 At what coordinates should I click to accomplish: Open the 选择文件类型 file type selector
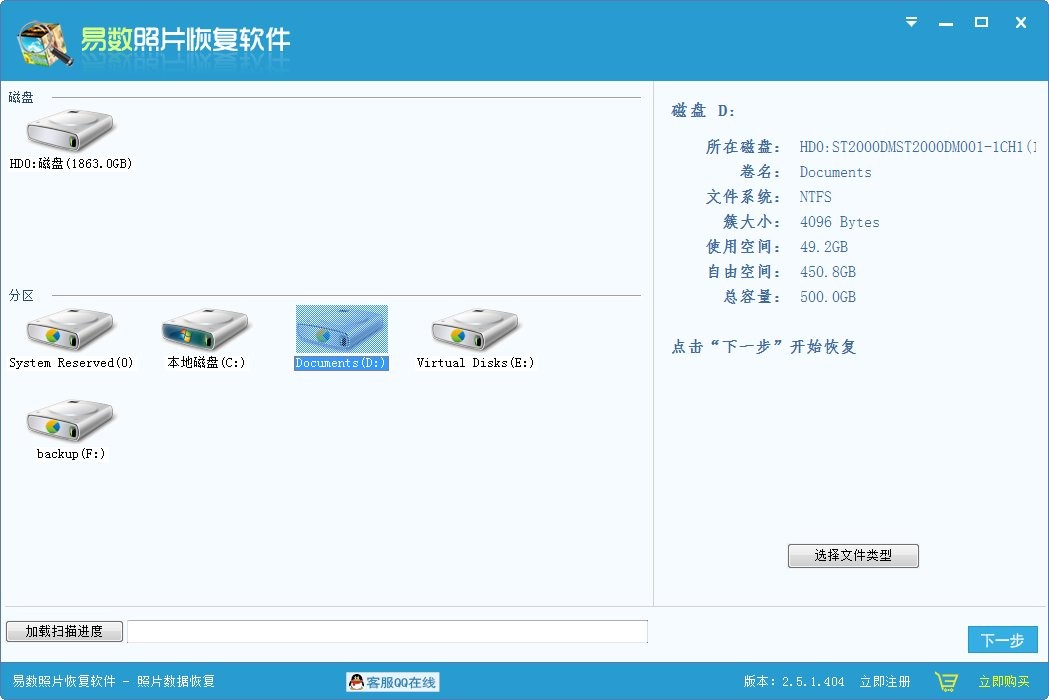(853, 556)
